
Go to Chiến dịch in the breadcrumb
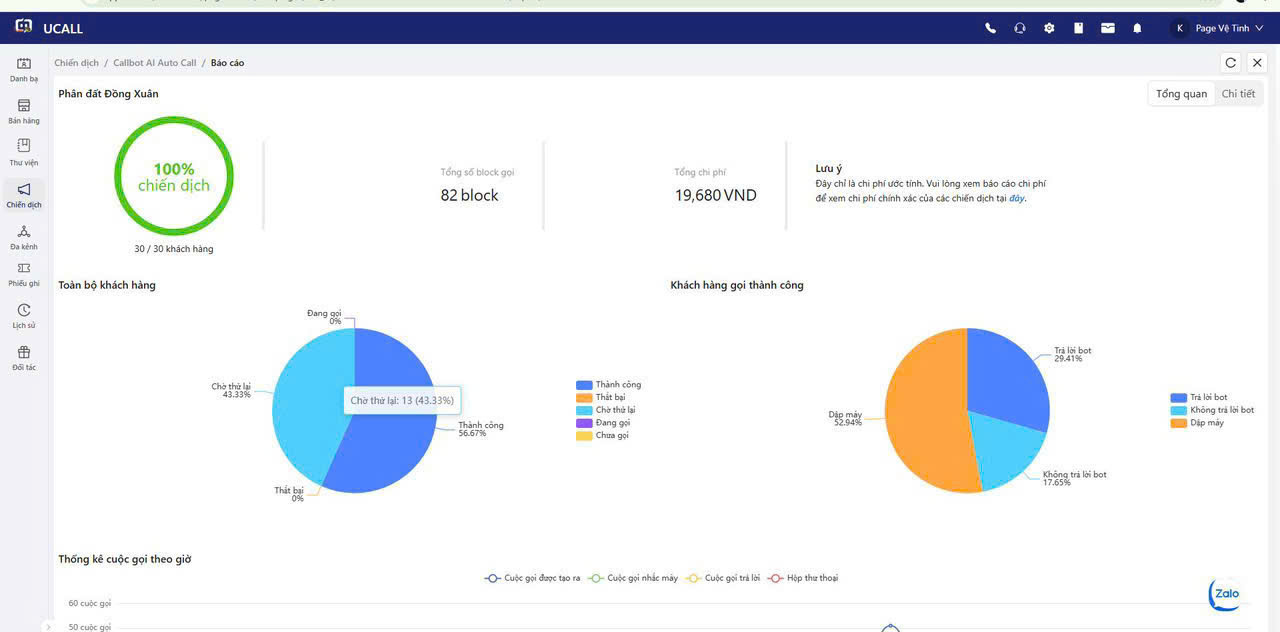click(x=77, y=63)
